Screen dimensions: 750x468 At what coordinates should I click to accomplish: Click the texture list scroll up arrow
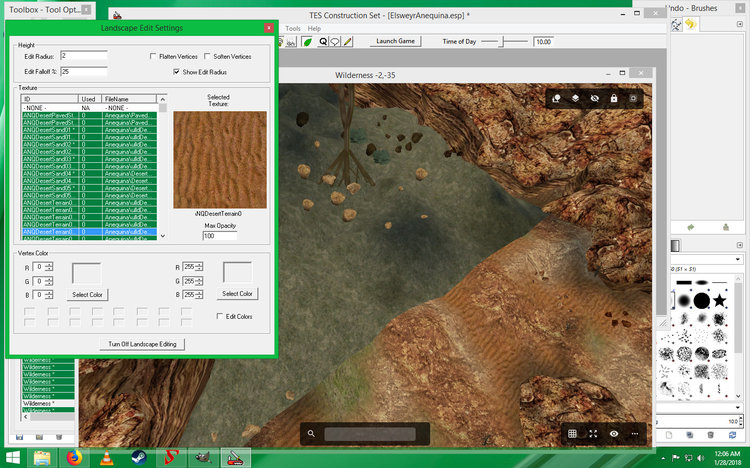coord(163,99)
